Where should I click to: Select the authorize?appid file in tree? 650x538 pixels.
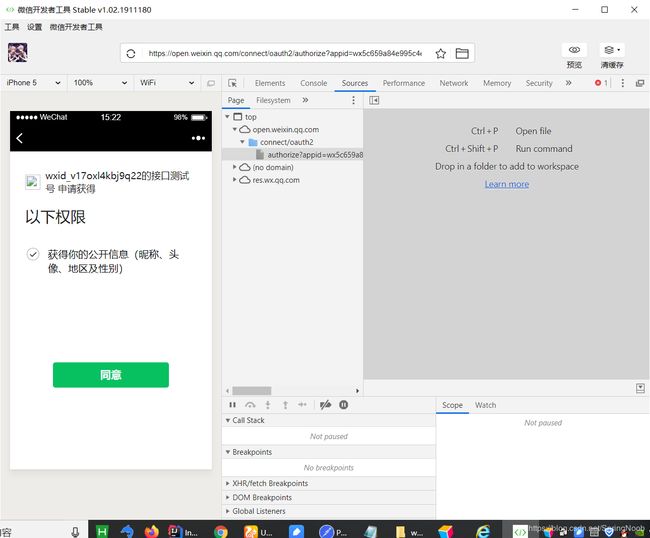pyautogui.click(x=293, y=155)
